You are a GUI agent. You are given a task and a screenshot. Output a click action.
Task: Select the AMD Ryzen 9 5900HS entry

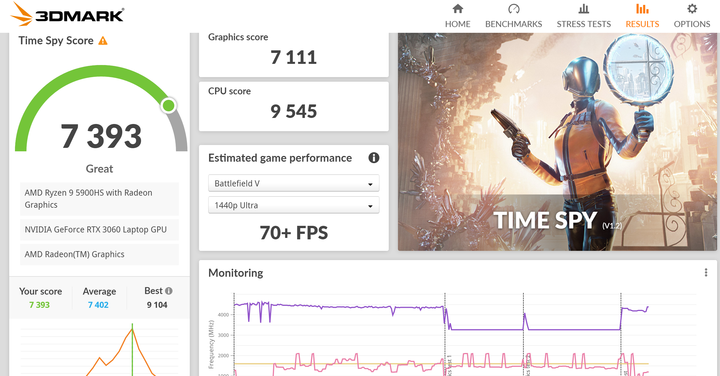[100, 199]
